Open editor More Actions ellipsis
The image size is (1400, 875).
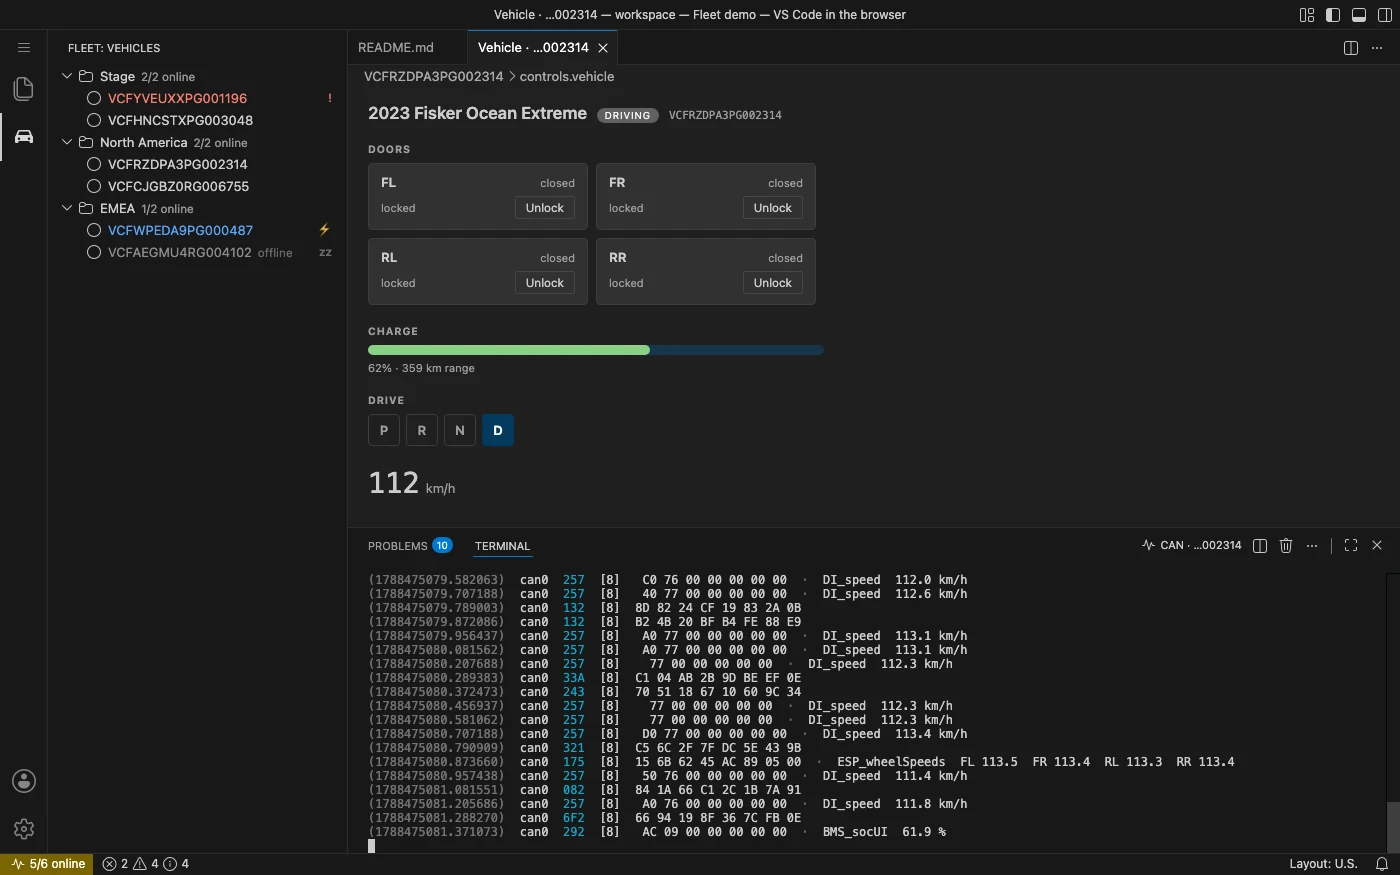1377,48
